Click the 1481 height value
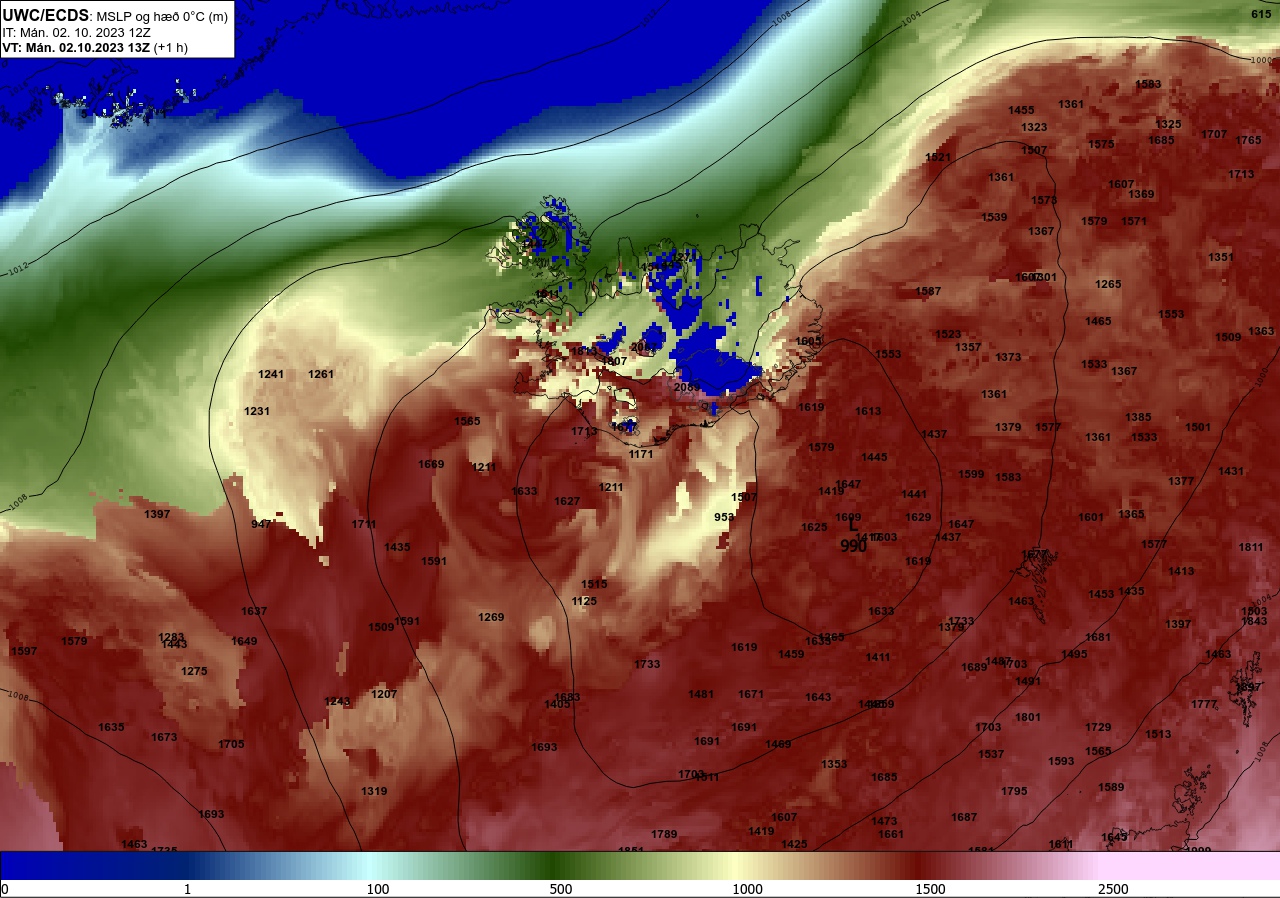Screen dimensions: 1280x898 701,694
